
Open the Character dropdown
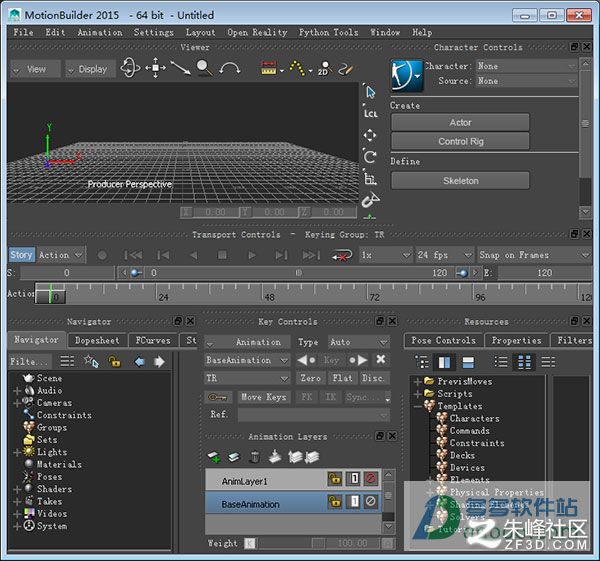click(527, 66)
